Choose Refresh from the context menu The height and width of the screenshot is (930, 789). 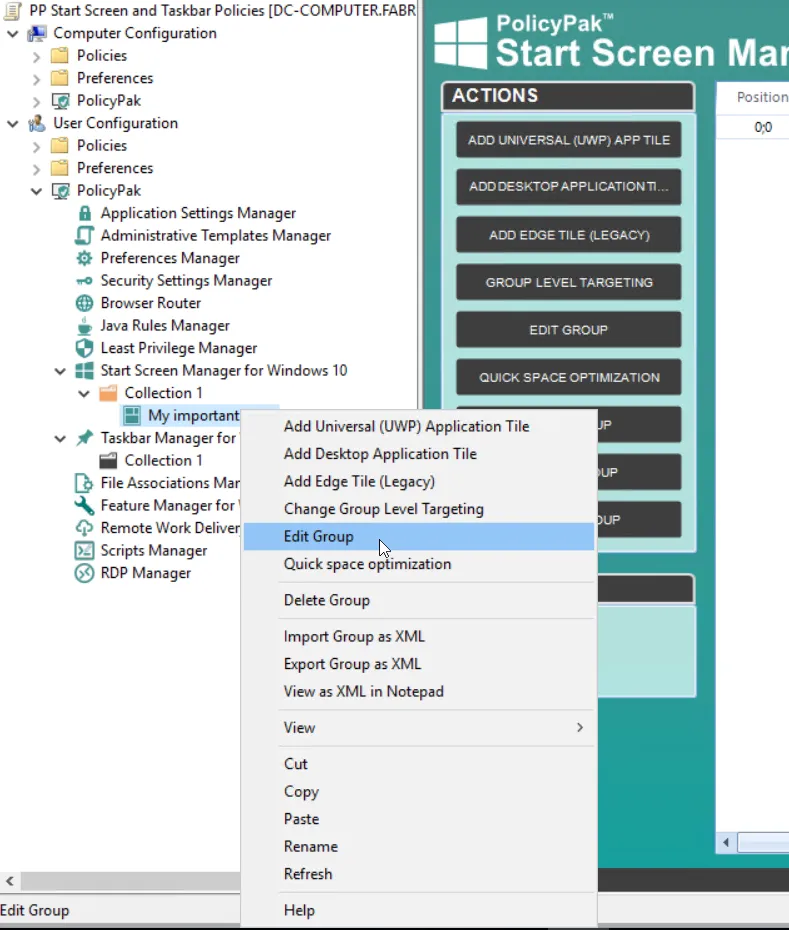click(418, 874)
